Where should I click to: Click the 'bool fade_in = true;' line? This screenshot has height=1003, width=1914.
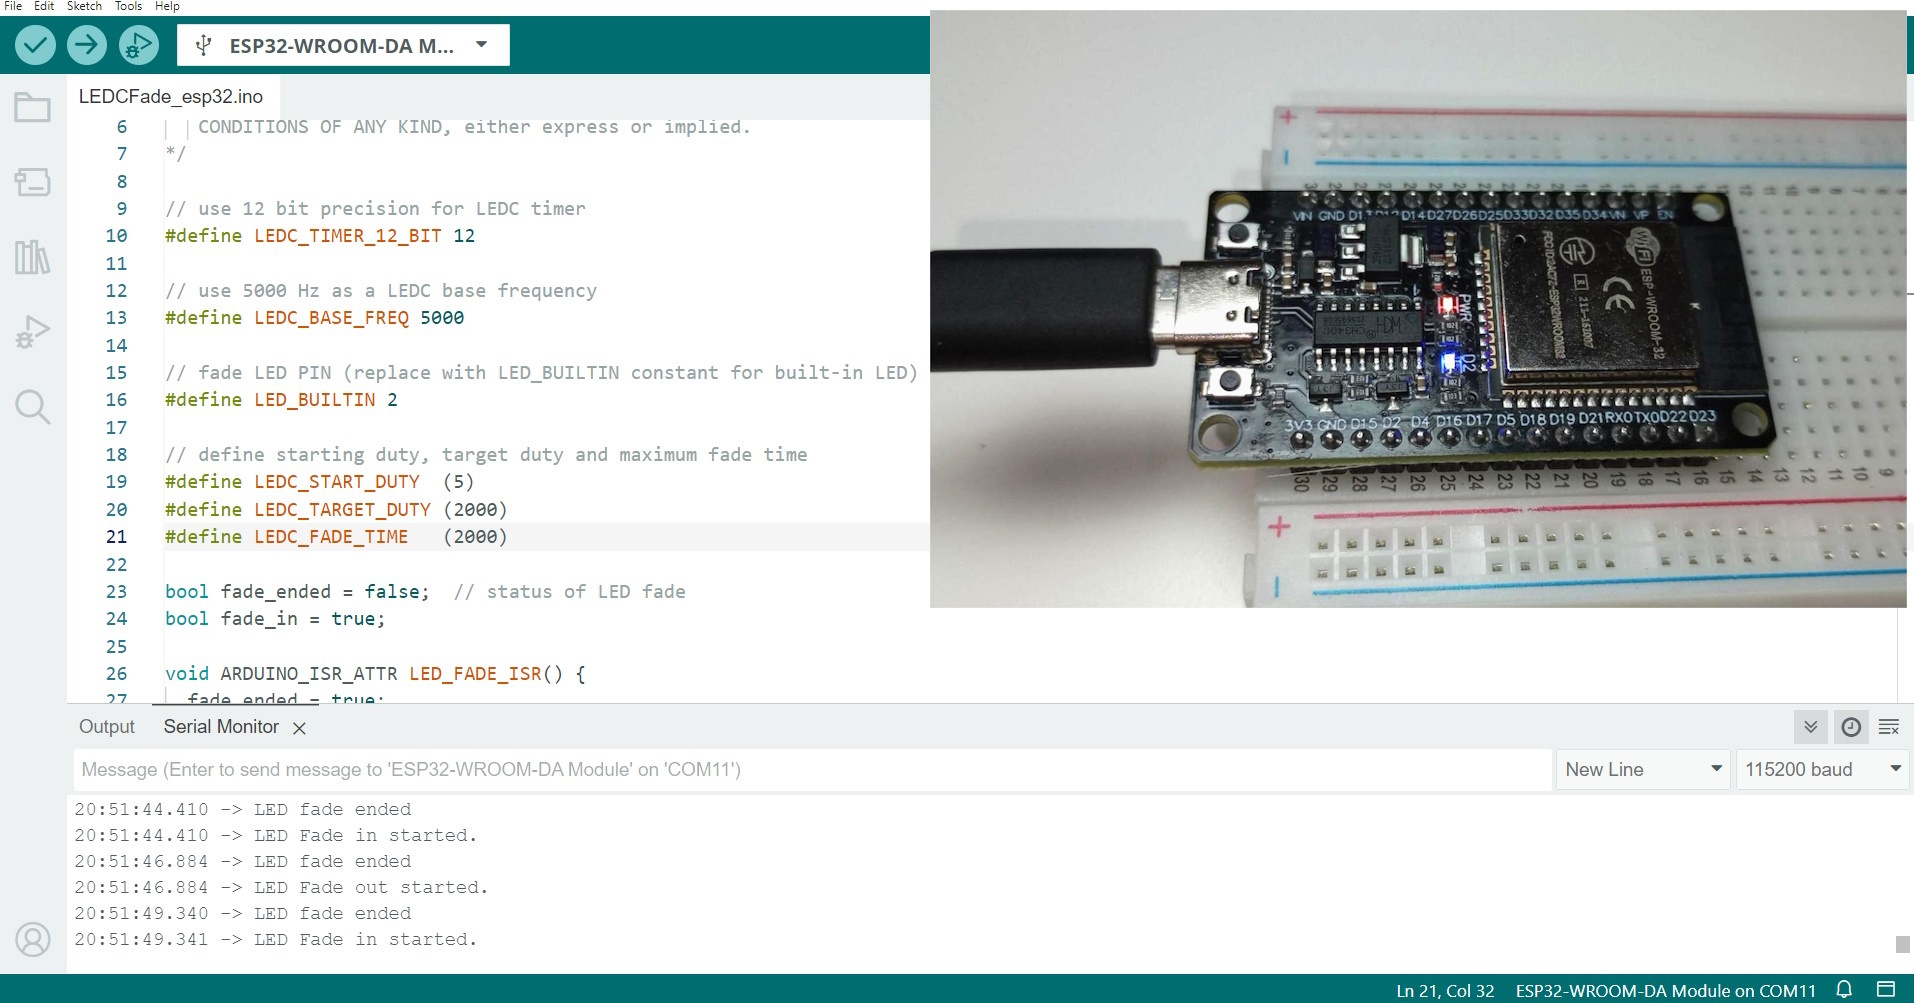tap(275, 619)
